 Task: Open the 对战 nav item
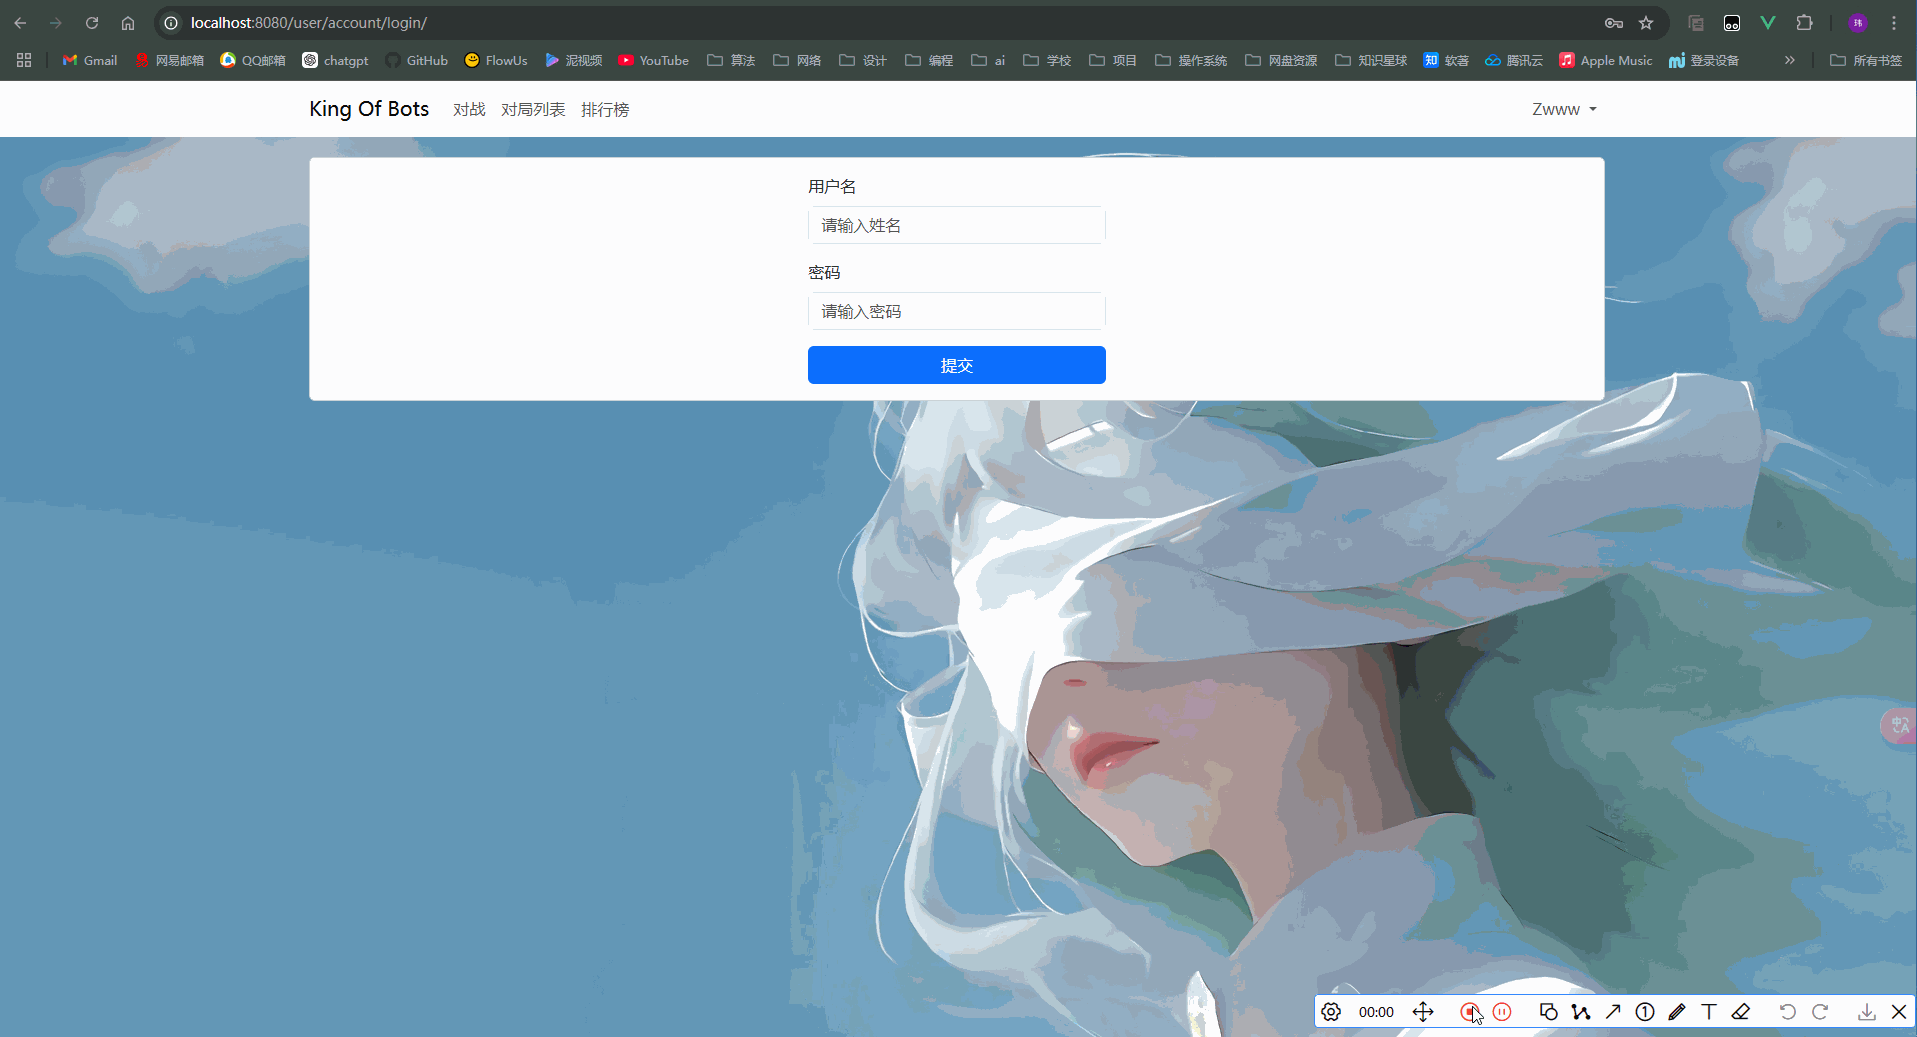pos(469,109)
